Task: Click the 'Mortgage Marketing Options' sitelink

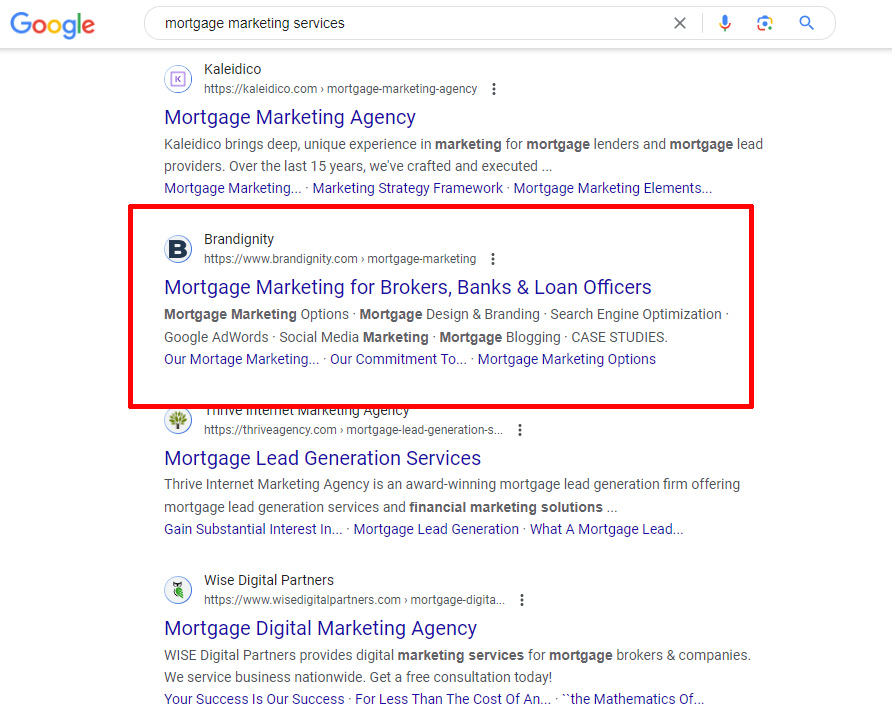Action: 567,360
